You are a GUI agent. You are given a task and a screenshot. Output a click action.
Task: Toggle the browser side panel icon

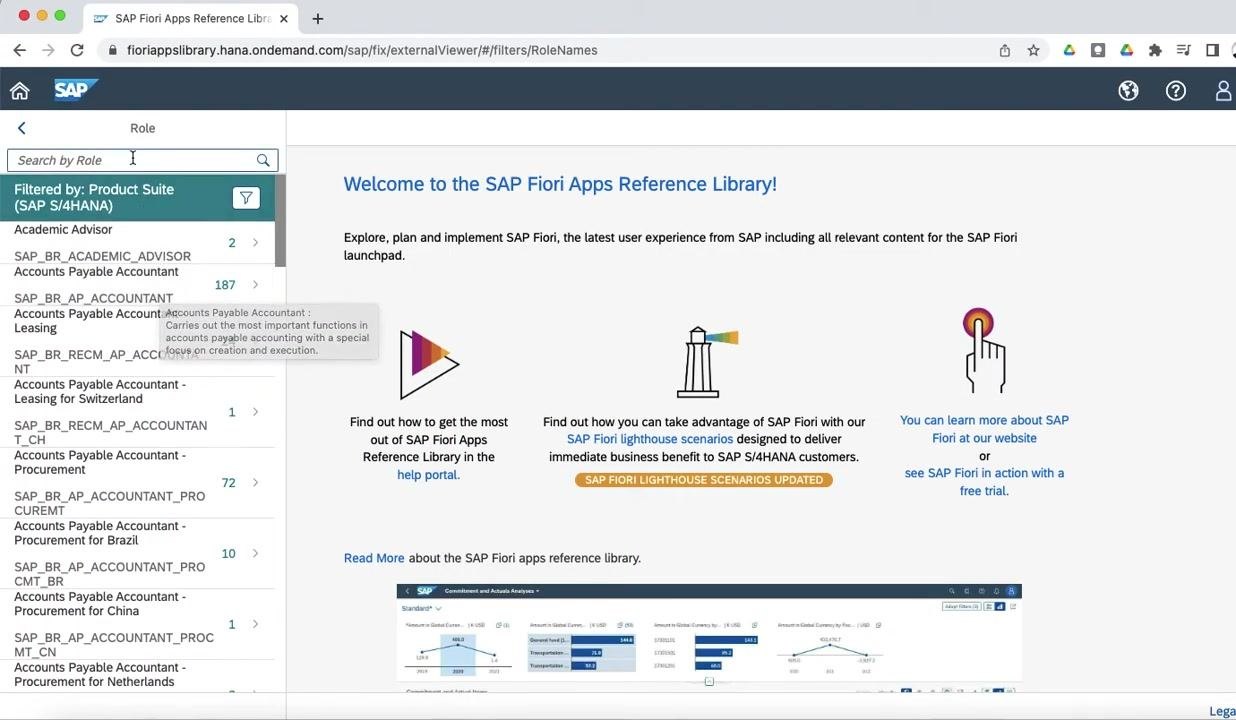coord(1212,50)
